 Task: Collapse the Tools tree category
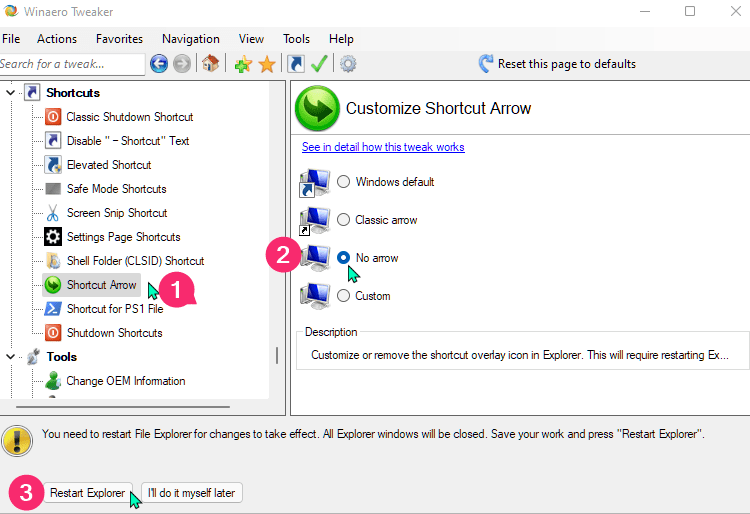coord(11,356)
